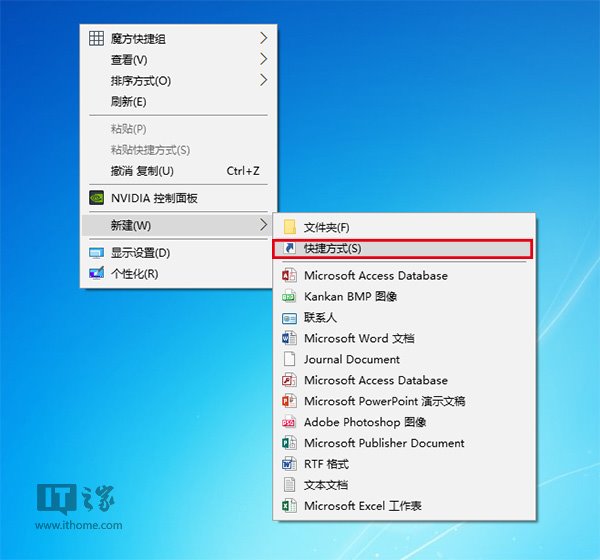Screen dimensions: 600x560
Task: Click the contact card icon beside 联系人
Action: click(289, 318)
